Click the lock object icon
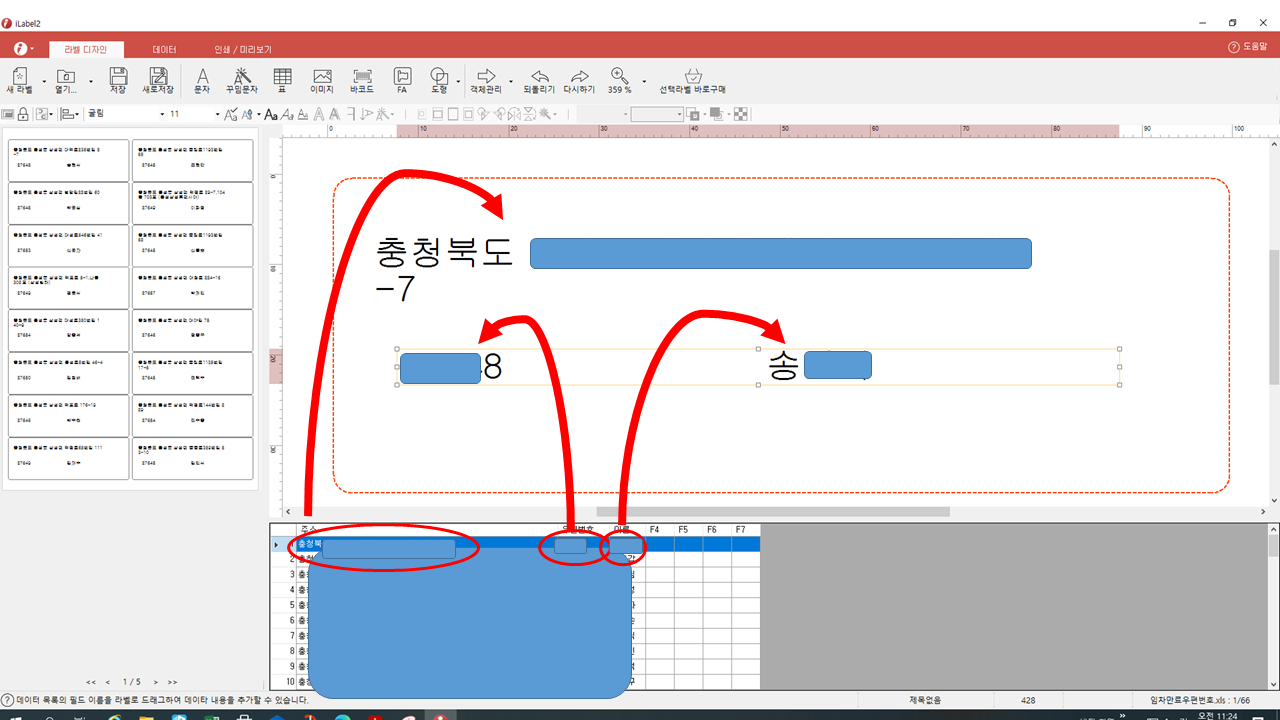The image size is (1280, 720). pyautogui.click(x=22, y=114)
